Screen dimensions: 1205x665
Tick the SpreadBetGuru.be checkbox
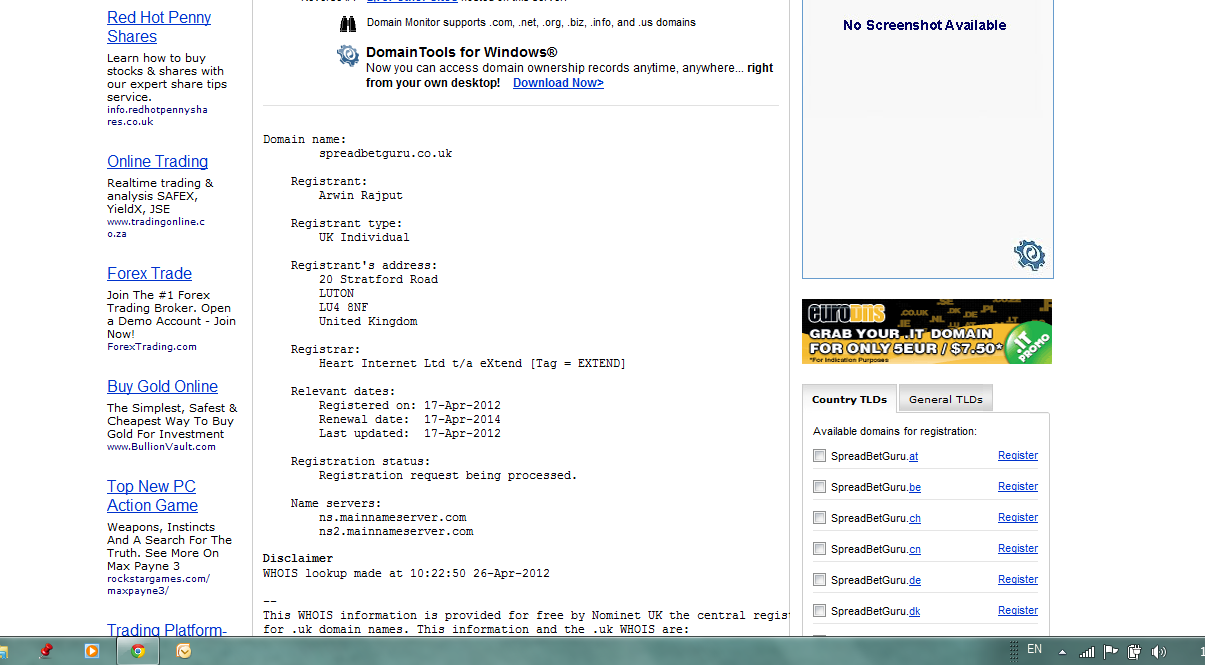coord(820,487)
